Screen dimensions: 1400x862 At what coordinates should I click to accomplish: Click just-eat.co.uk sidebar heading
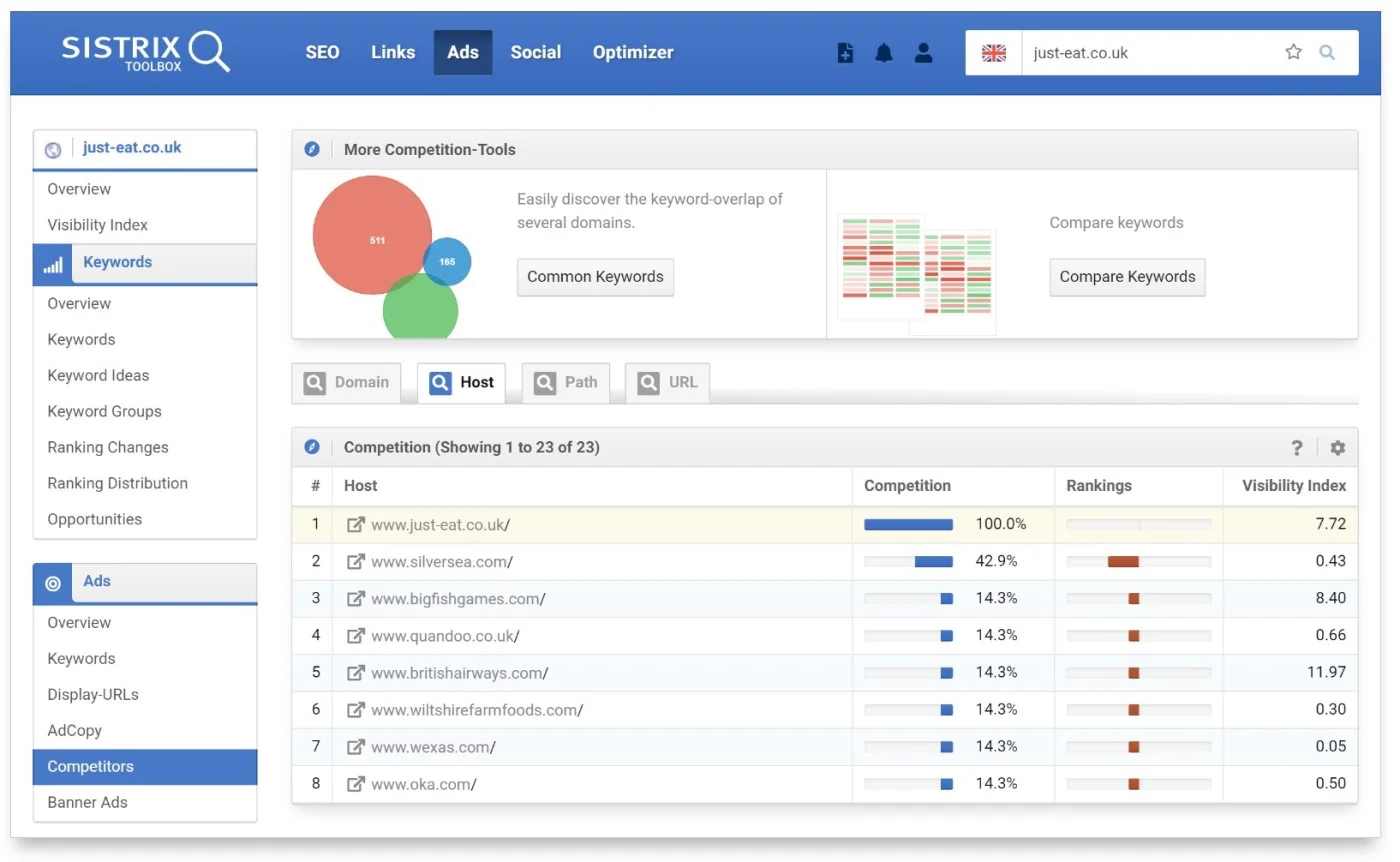(132, 148)
